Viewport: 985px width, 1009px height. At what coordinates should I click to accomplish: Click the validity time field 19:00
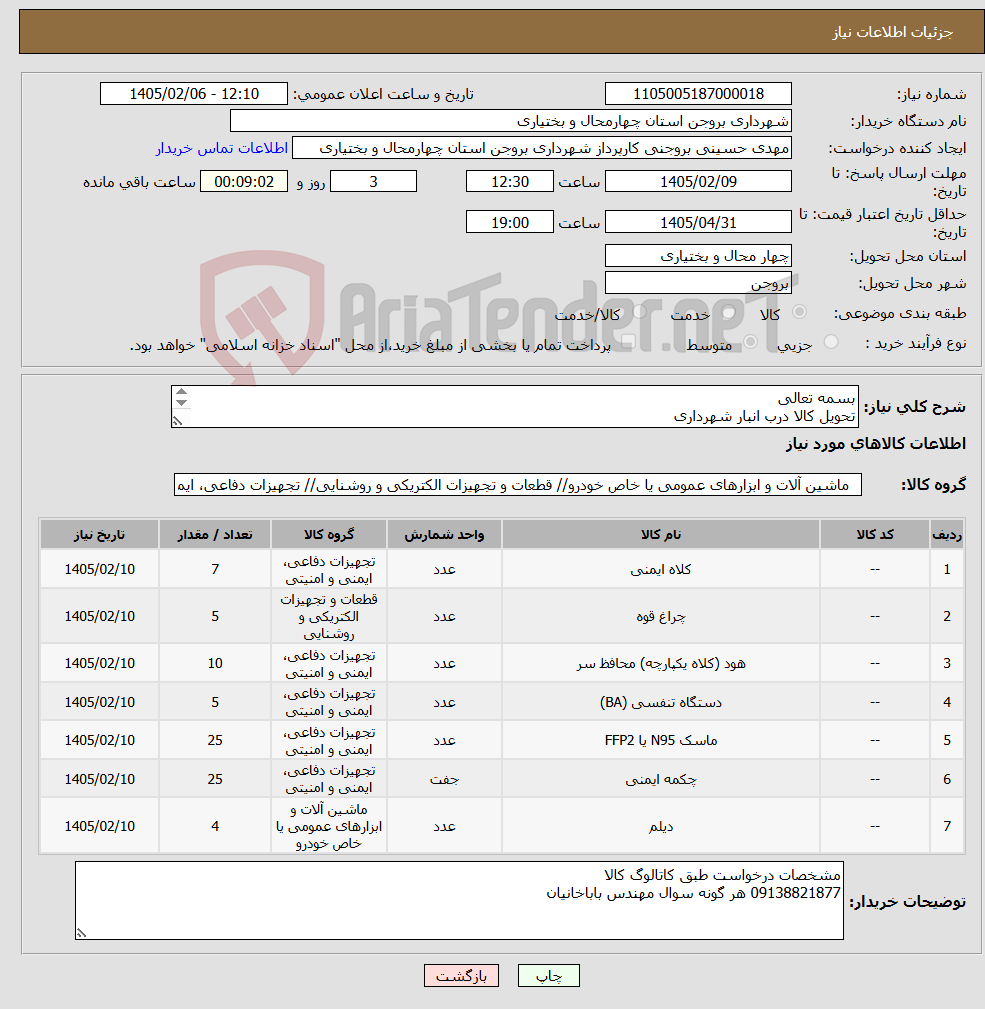510,223
